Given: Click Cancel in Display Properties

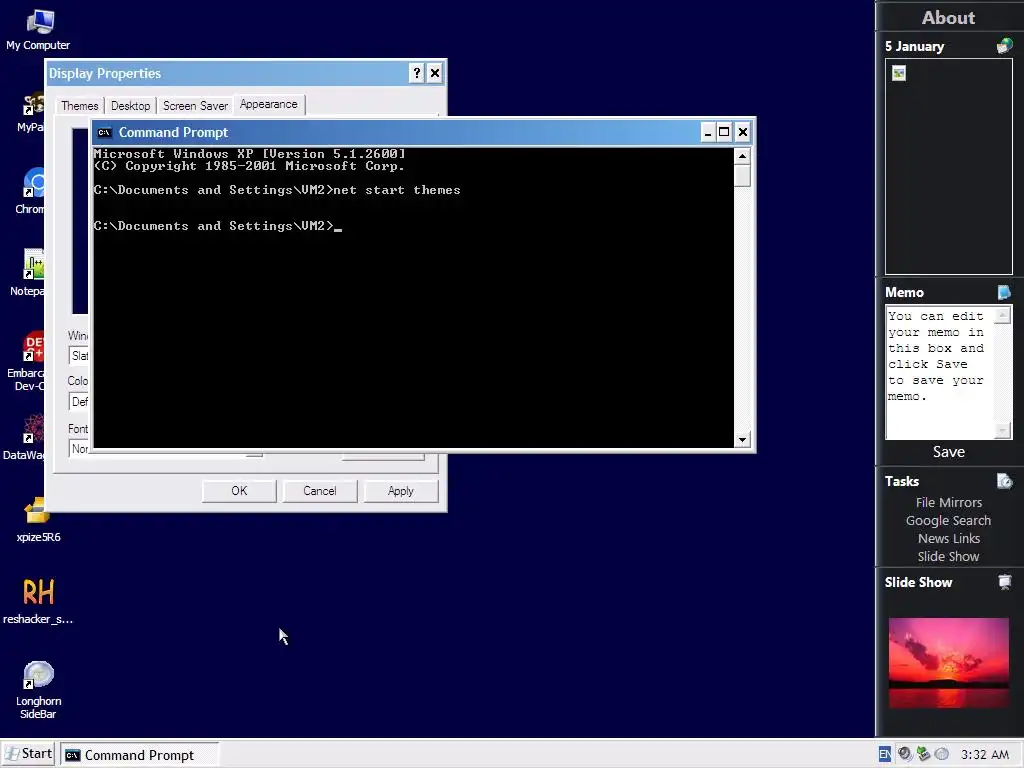Looking at the screenshot, I should click(x=320, y=491).
